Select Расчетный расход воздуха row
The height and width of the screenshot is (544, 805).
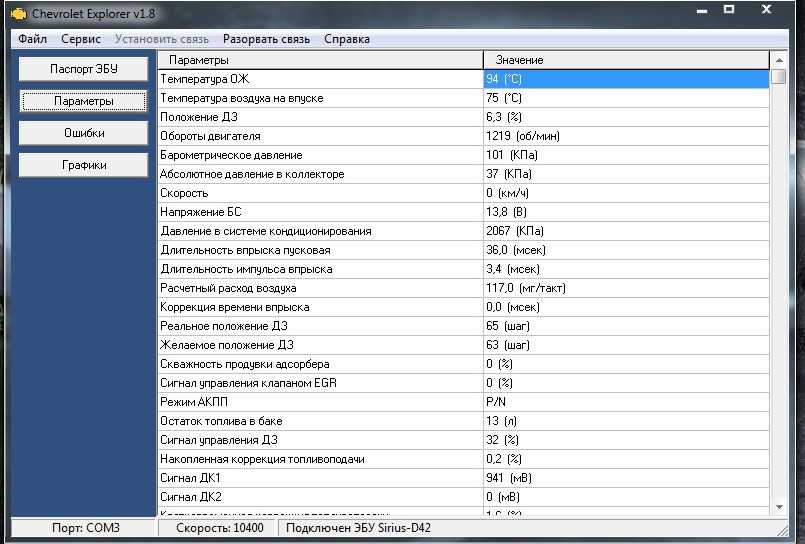[x=463, y=288]
